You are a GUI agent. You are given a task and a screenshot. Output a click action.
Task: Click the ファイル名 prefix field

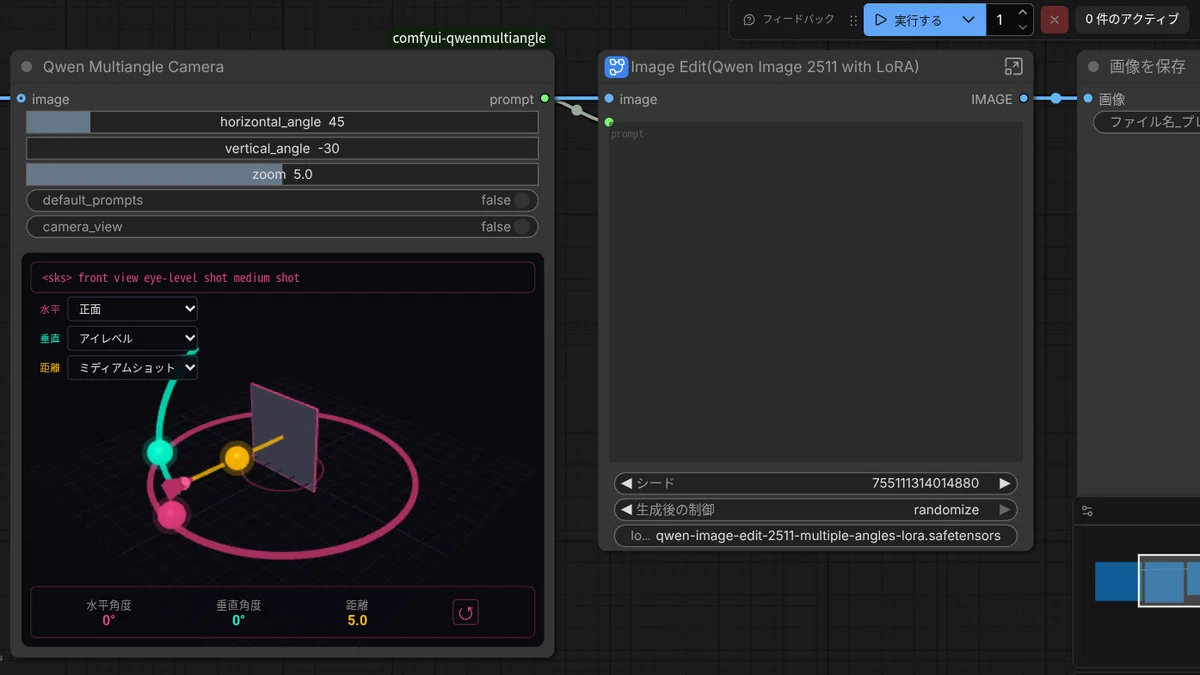click(x=1147, y=122)
